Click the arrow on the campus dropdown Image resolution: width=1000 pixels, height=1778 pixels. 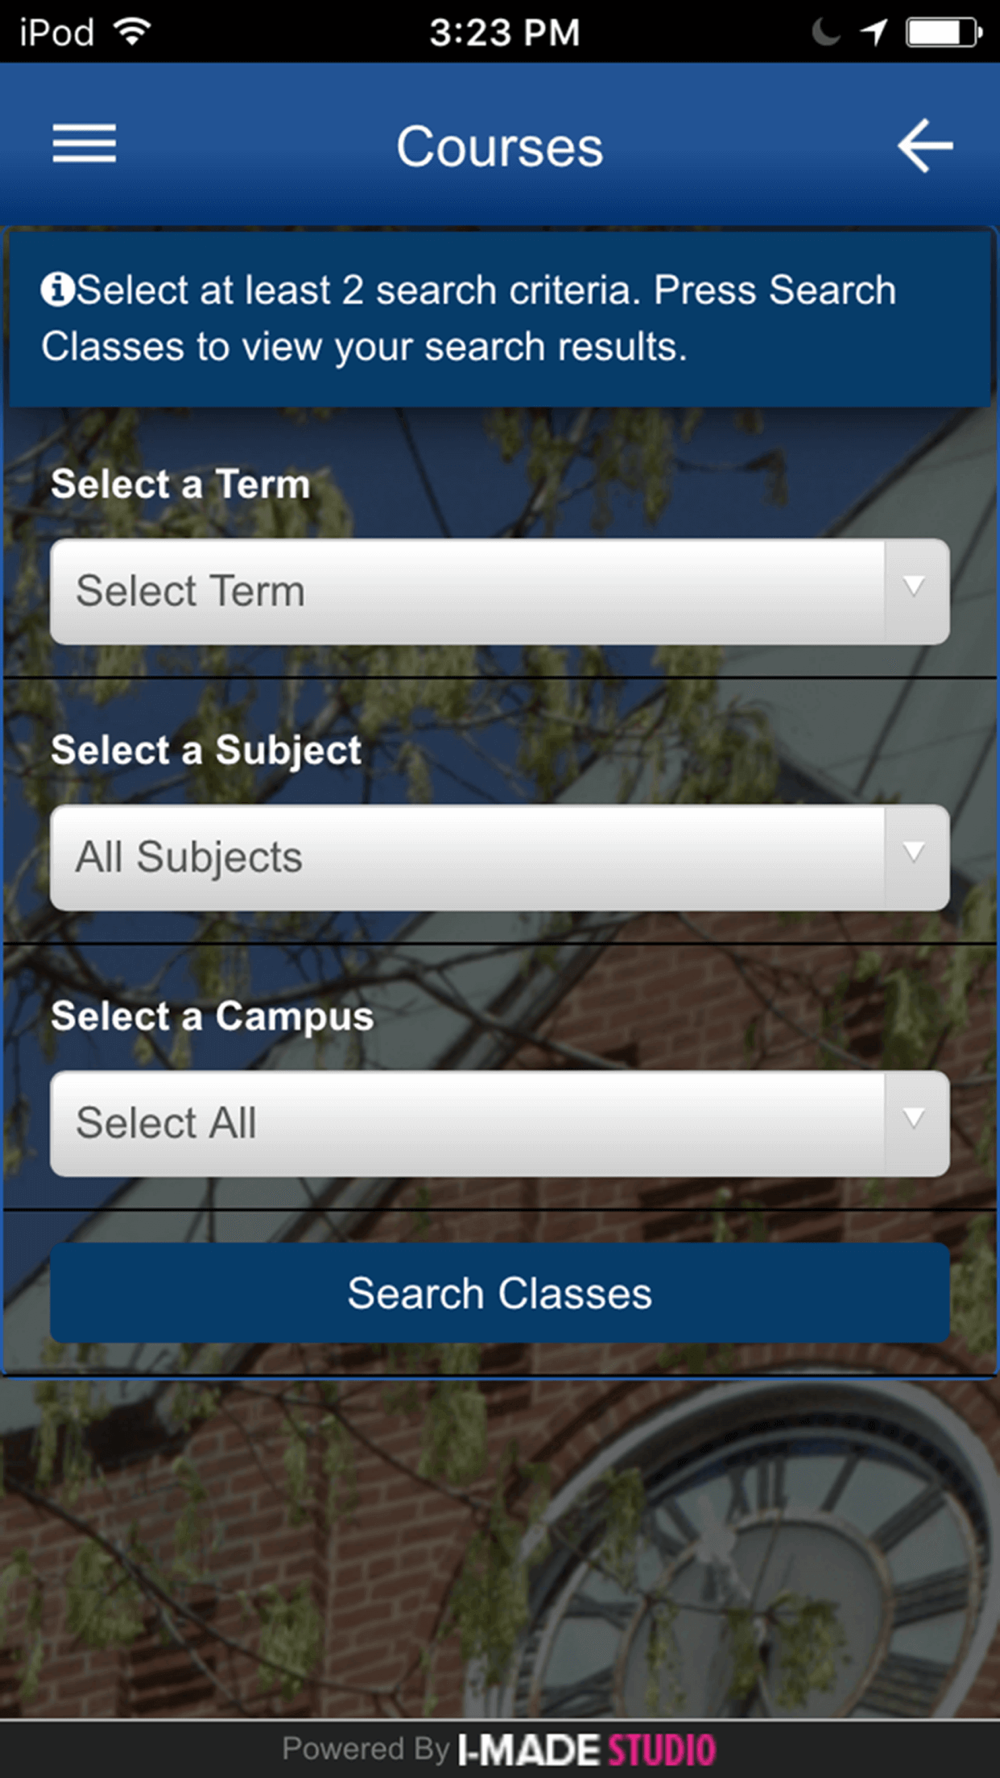coord(915,1119)
